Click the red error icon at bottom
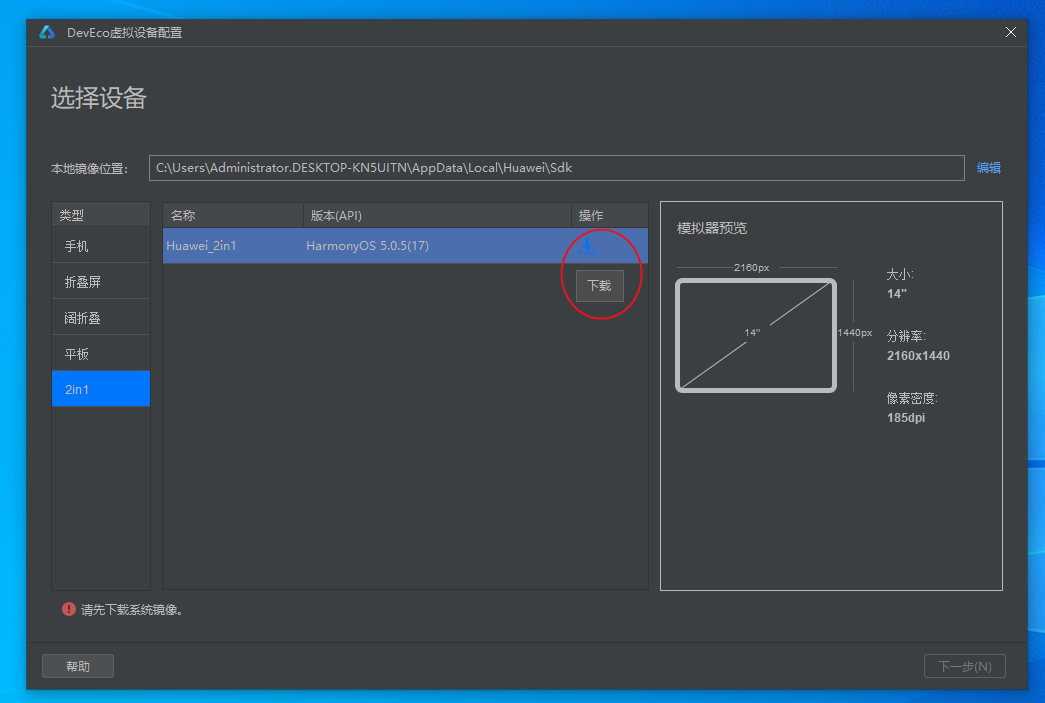 tap(68, 609)
